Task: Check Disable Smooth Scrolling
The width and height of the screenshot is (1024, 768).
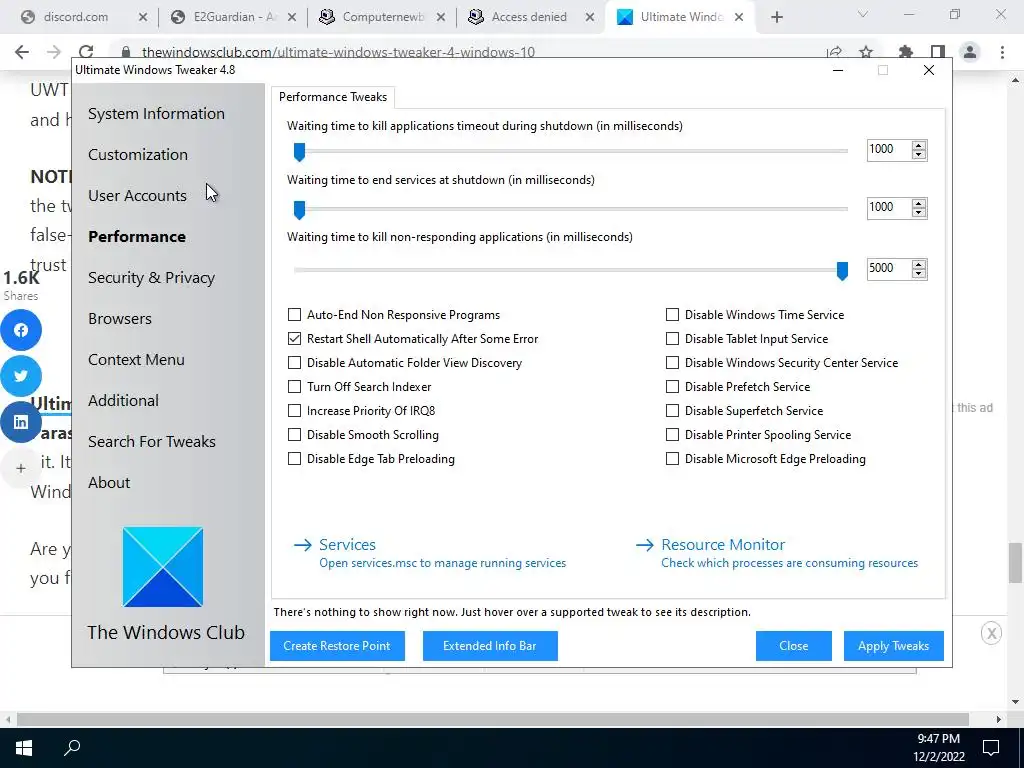Action: (295, 435)
